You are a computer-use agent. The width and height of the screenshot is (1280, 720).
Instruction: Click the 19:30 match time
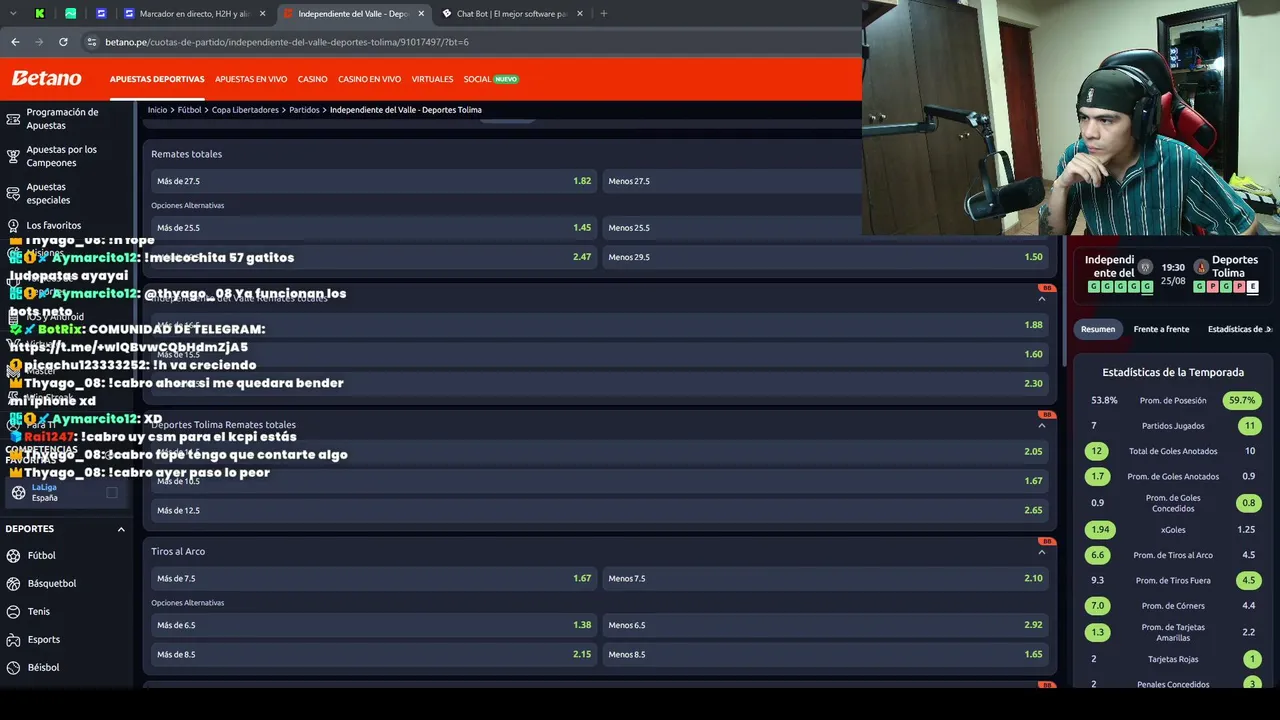(1173, 267)
